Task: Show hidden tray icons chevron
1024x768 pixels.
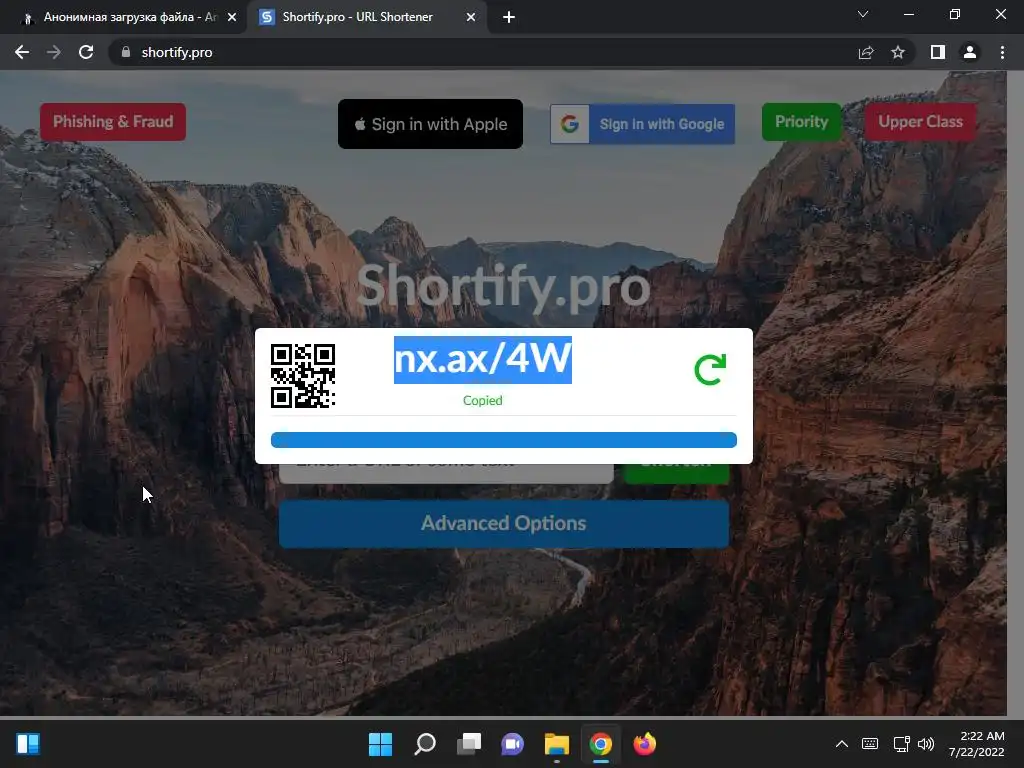Action: pyautogui.click(x=842, y=744)
